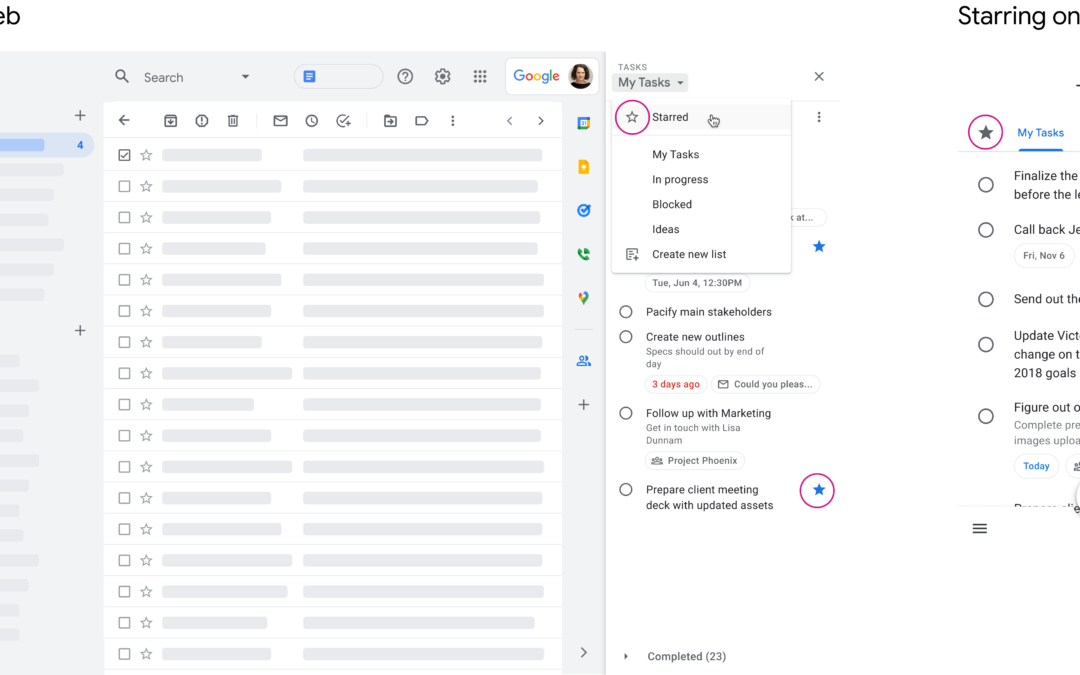Screen dimensions: 1080x675
Task: Open the Contacts side panel icon
Action: click(583, 361)
